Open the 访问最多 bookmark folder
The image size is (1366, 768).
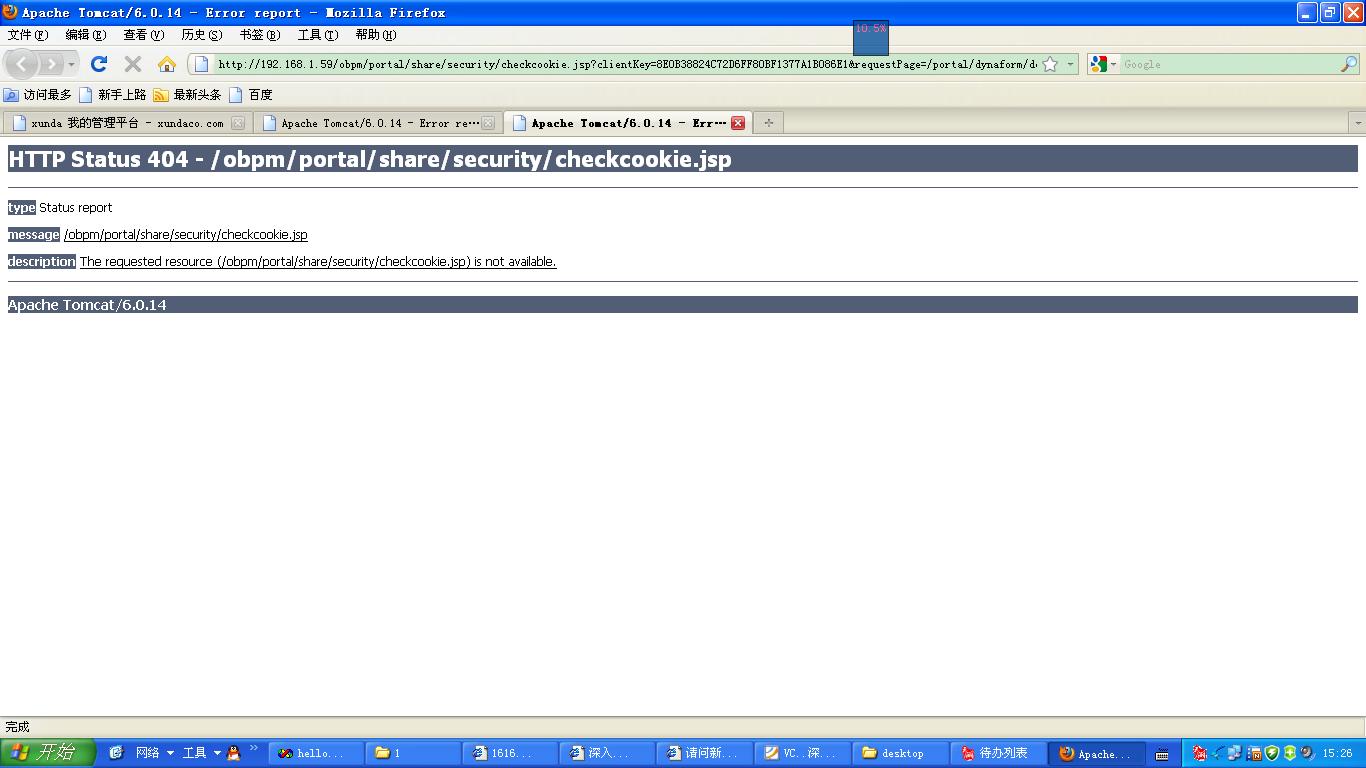[x=38, y=95]
